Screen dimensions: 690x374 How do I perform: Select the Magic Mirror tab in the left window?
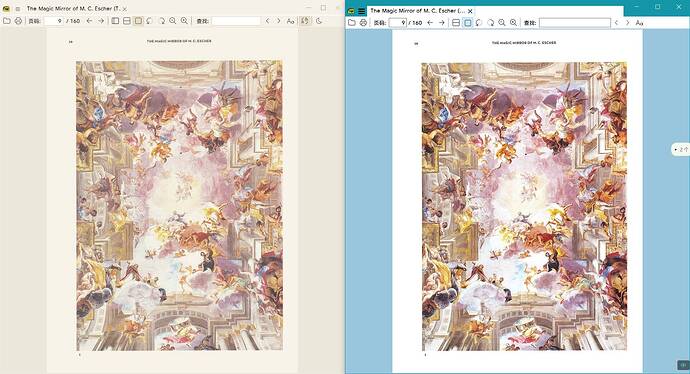point(73,8)
